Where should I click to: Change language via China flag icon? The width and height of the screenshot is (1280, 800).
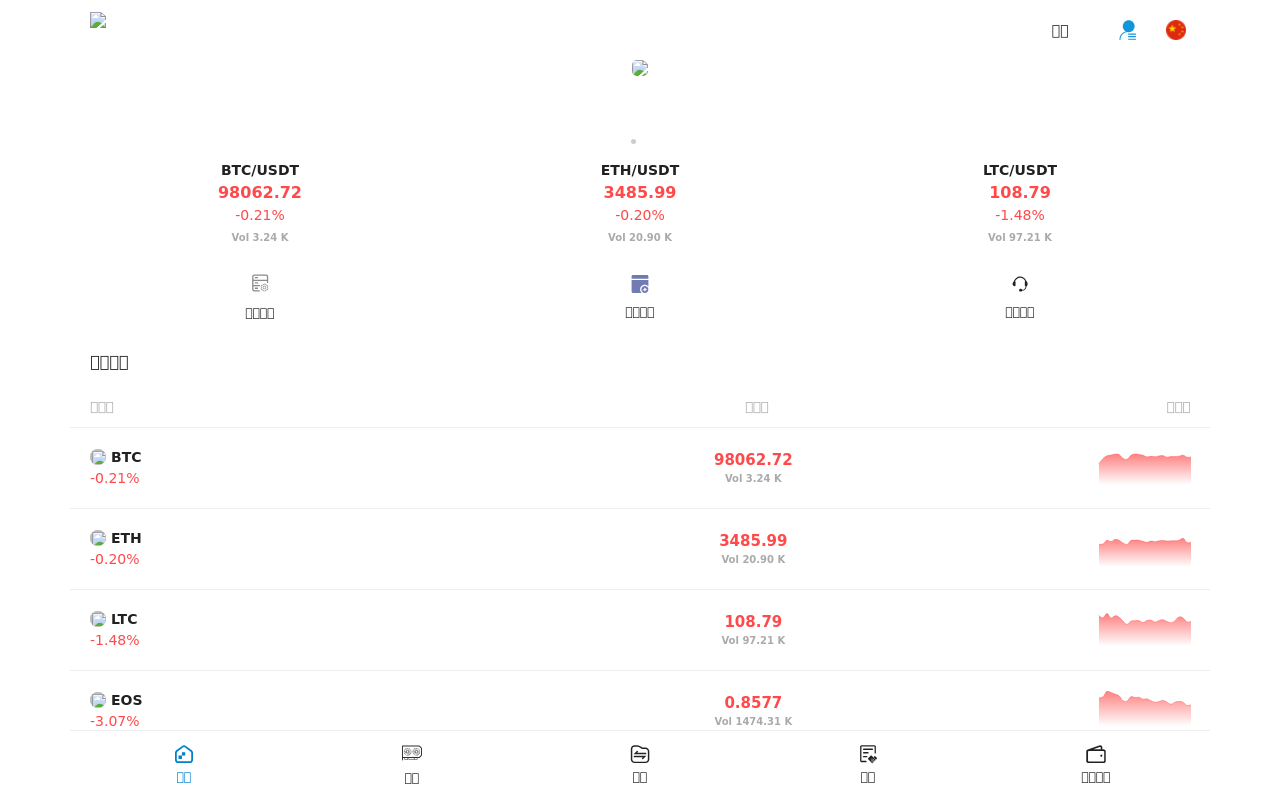[1176, 30]
